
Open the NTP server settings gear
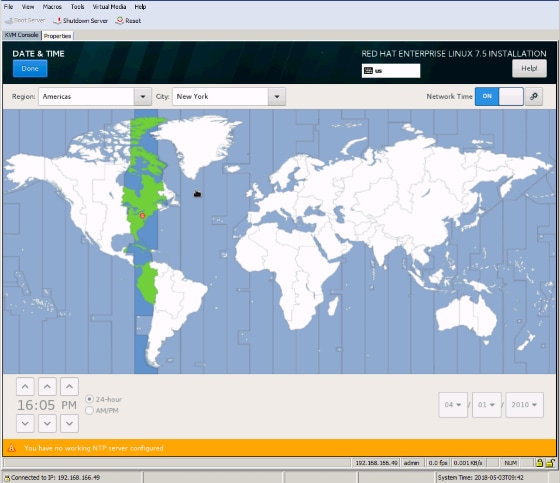click(534, 96)
